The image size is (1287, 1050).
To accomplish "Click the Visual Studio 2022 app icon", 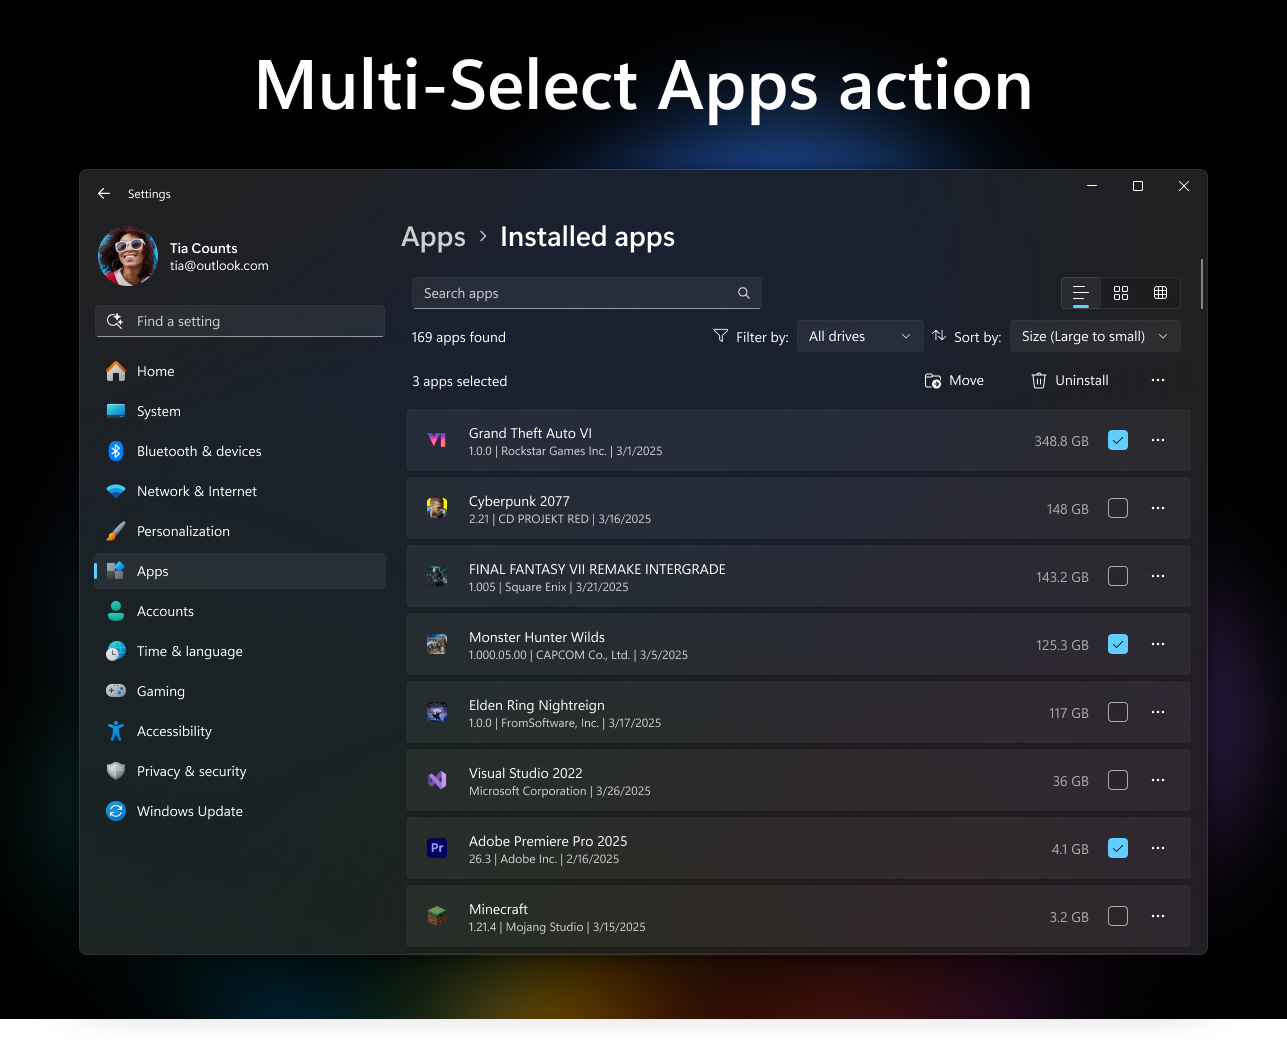I will [x=437, y=780].
